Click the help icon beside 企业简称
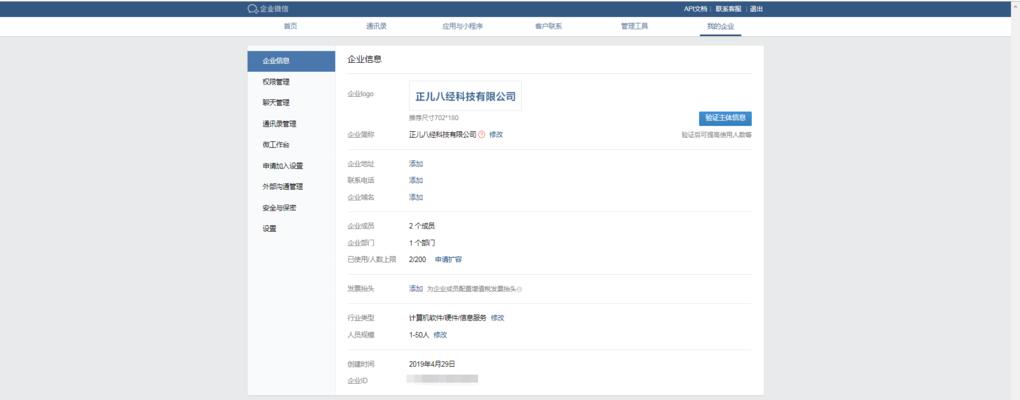 click(481, 135)
